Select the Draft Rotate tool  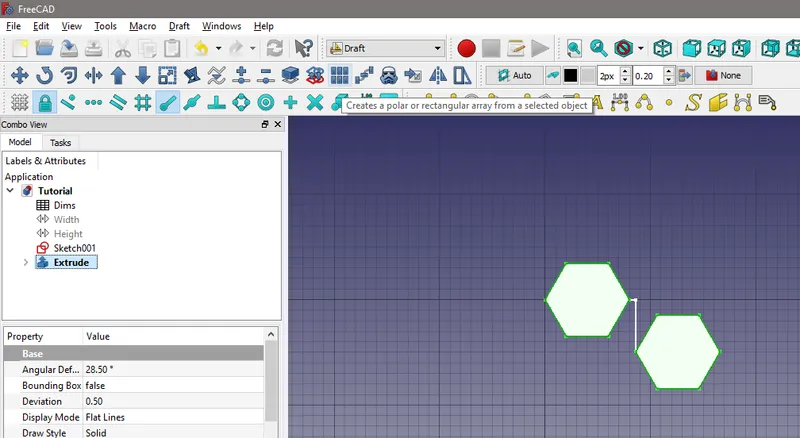[44, 75]
